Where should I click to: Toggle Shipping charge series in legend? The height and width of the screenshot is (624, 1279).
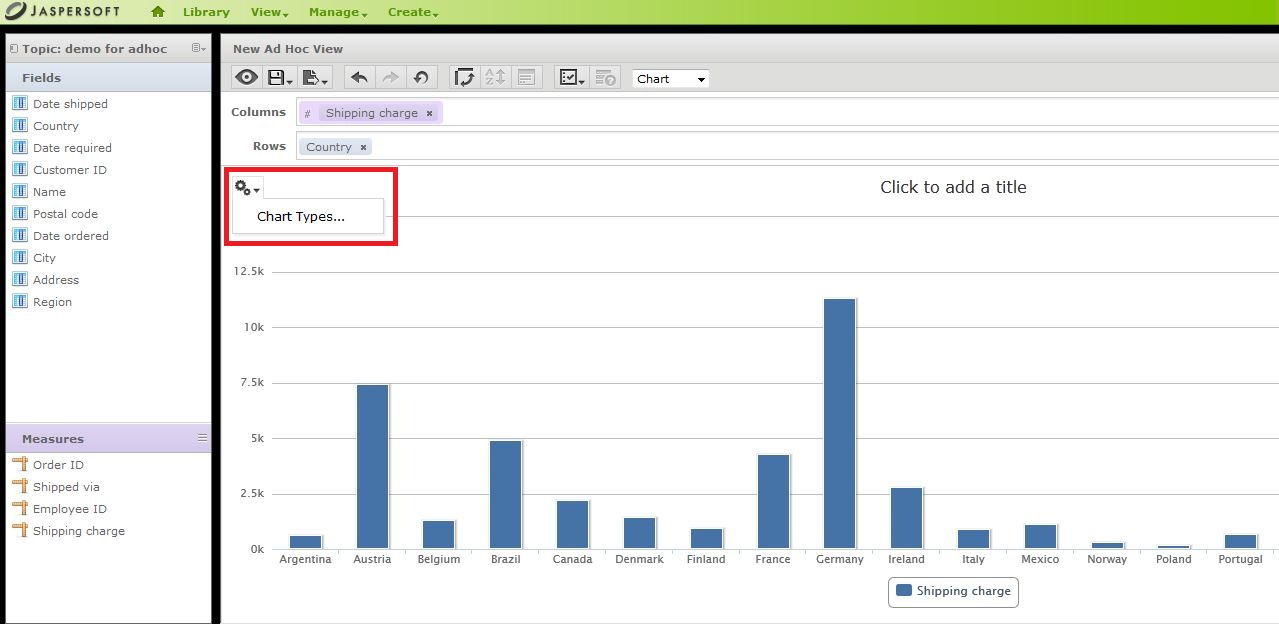(953, 591)
